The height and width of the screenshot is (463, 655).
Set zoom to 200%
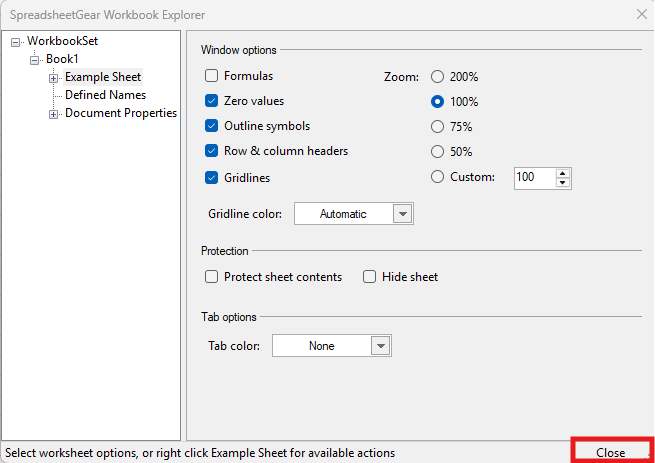click(x=437, y=76)
